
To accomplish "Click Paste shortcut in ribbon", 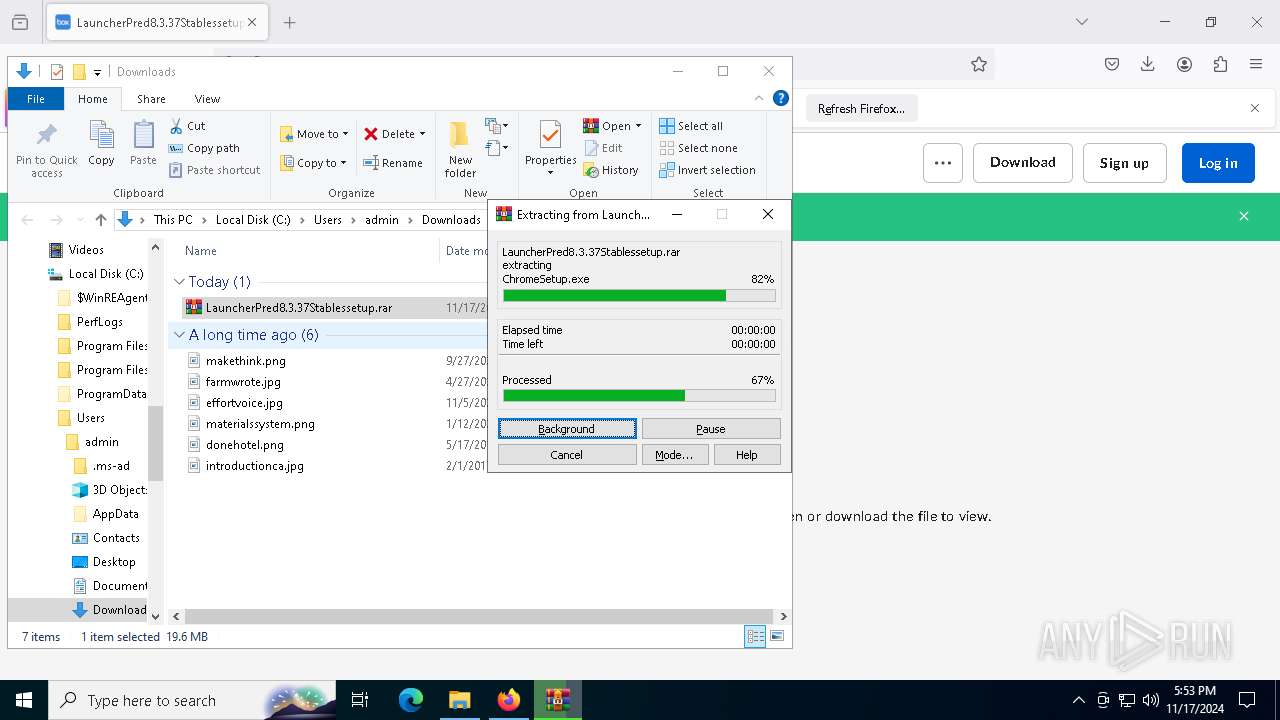I will click(x=215, y=170).
